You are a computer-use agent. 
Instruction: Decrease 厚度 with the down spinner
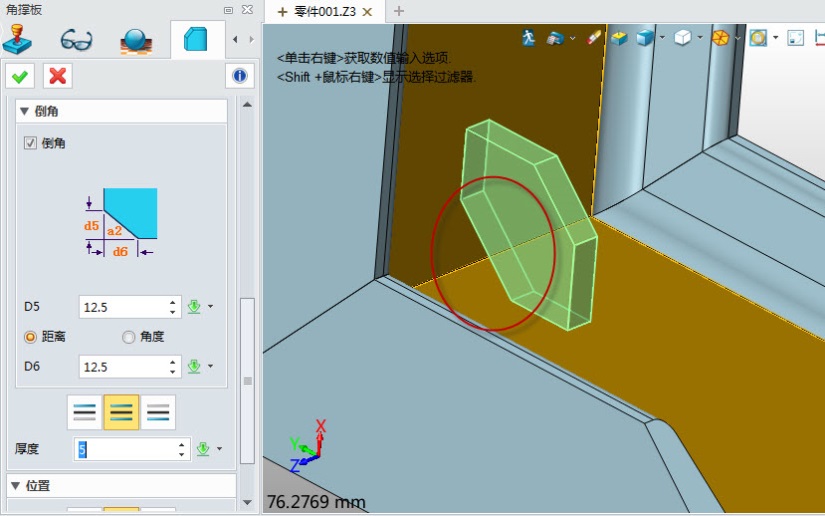pos(182,454)
